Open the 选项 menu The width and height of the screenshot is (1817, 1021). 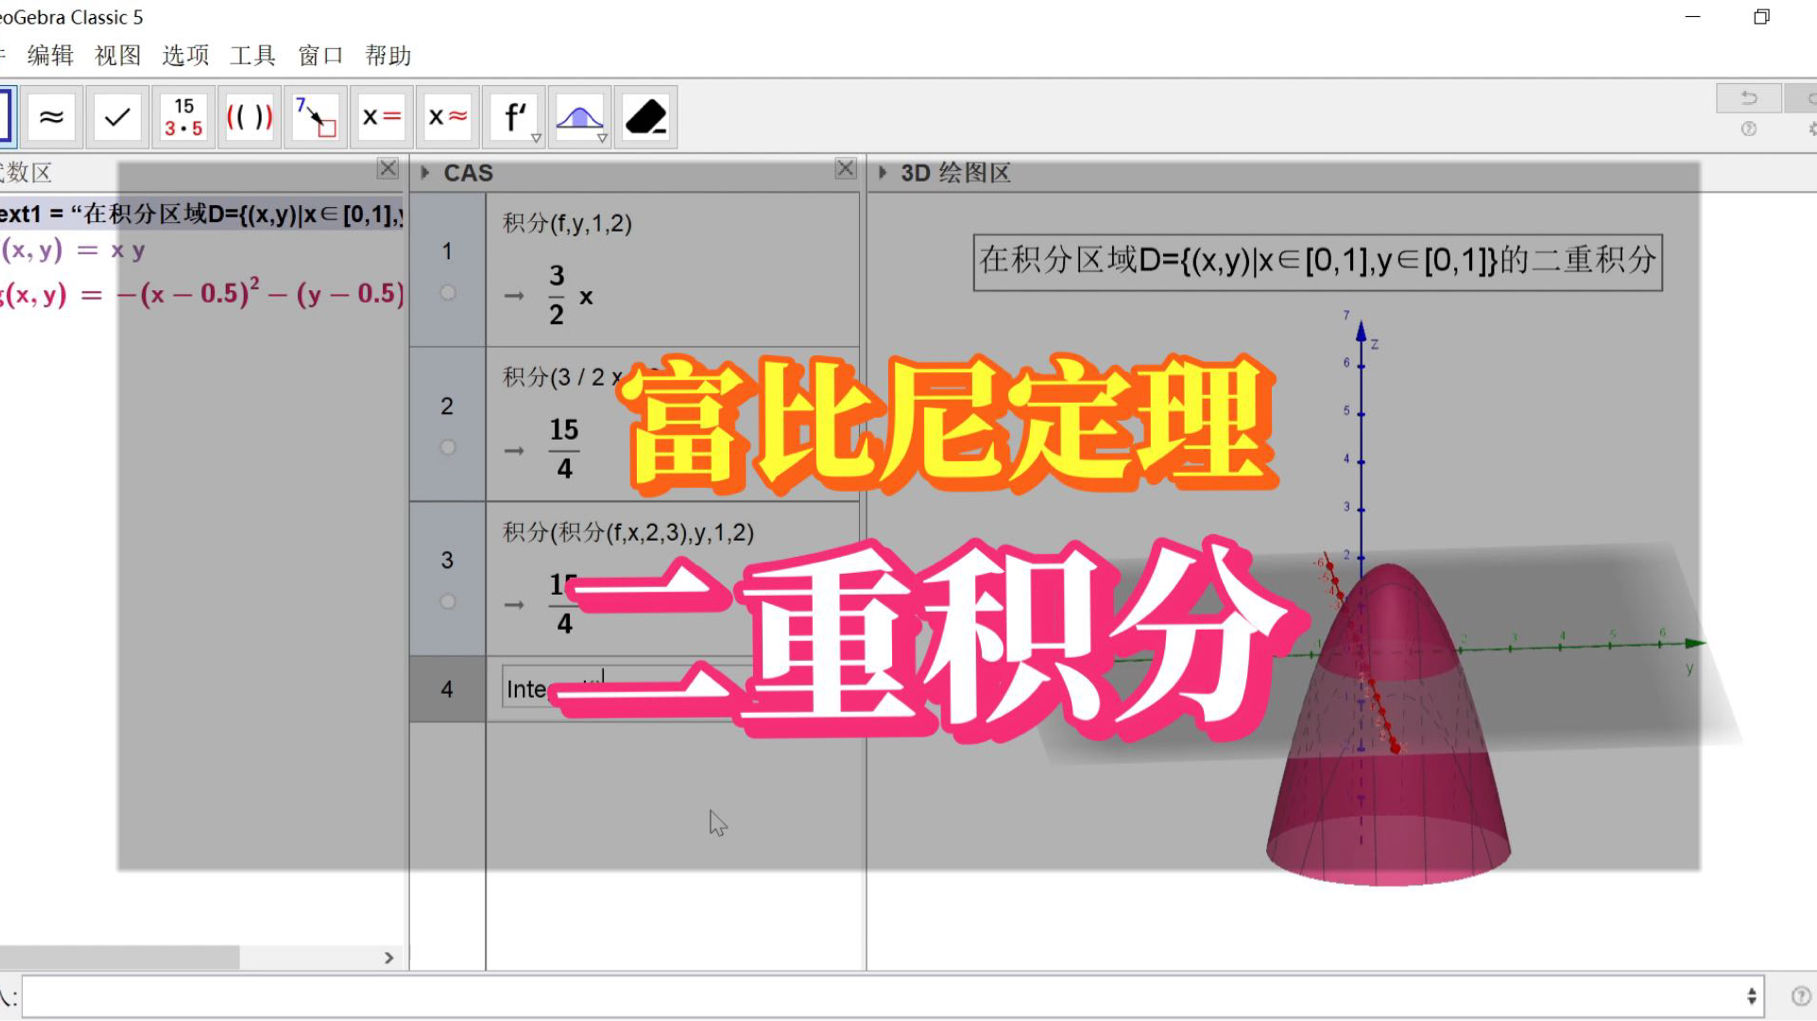(x=184, y=55)
